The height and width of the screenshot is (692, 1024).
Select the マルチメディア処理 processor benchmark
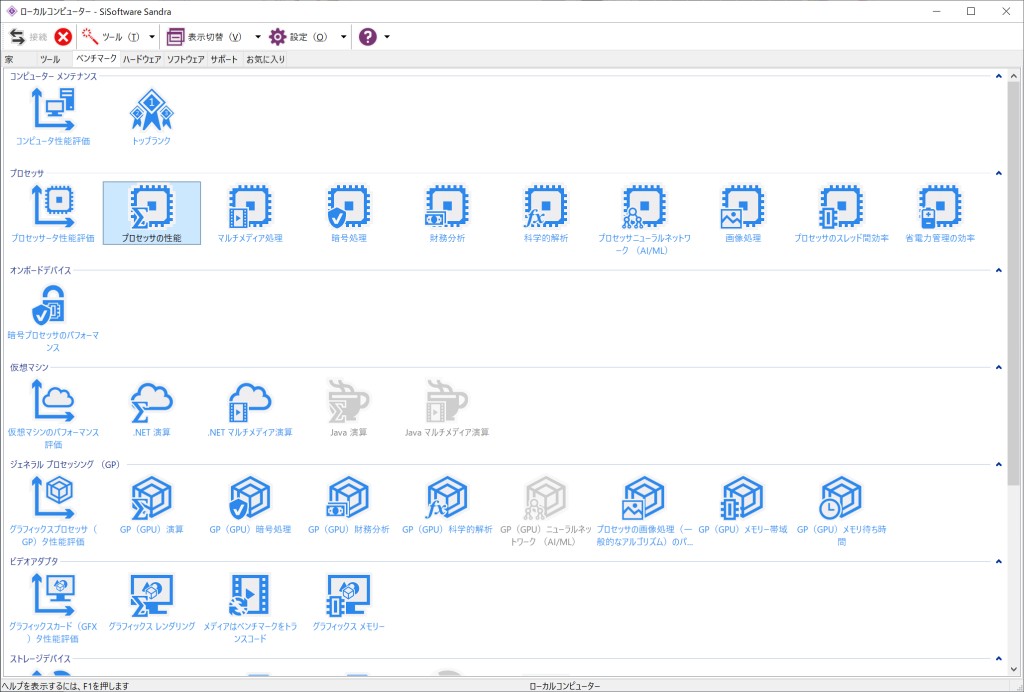(x=250, y=207)
